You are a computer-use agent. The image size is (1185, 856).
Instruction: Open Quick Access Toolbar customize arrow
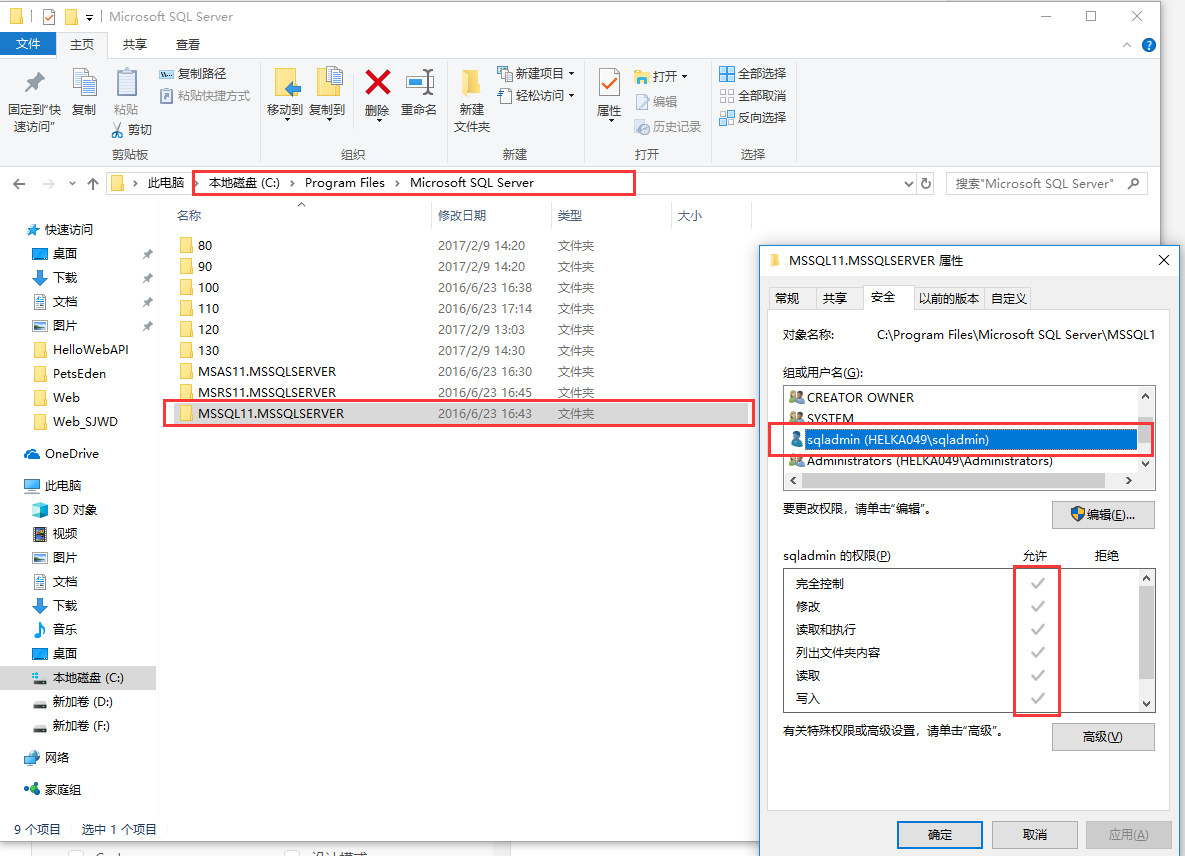89,17
